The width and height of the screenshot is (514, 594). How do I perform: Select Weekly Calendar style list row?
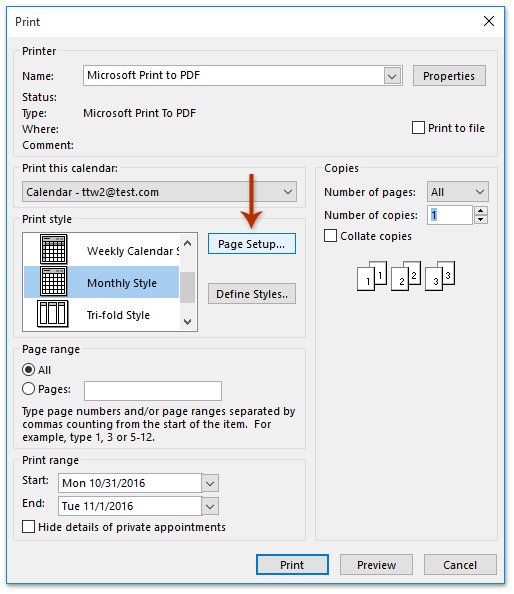tap(102, 250)
